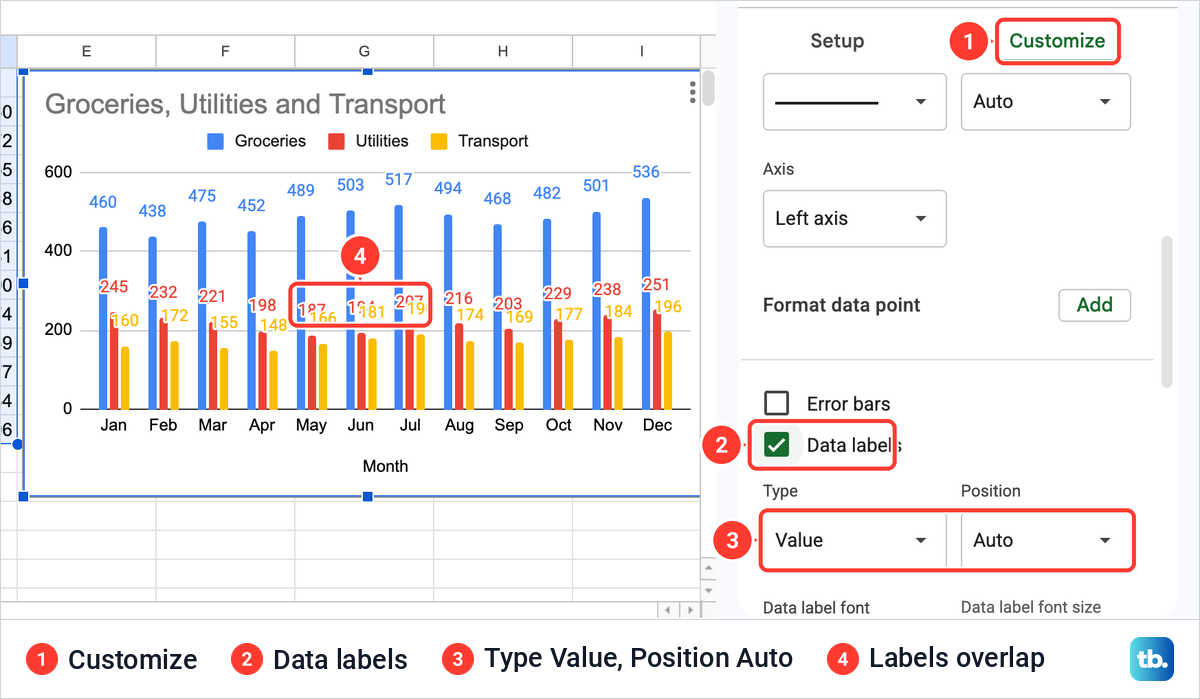The height and width of the screenshot is (699, 1200).
Task: Switch to the Customize tab
Action: click(x=1057, y=41)
